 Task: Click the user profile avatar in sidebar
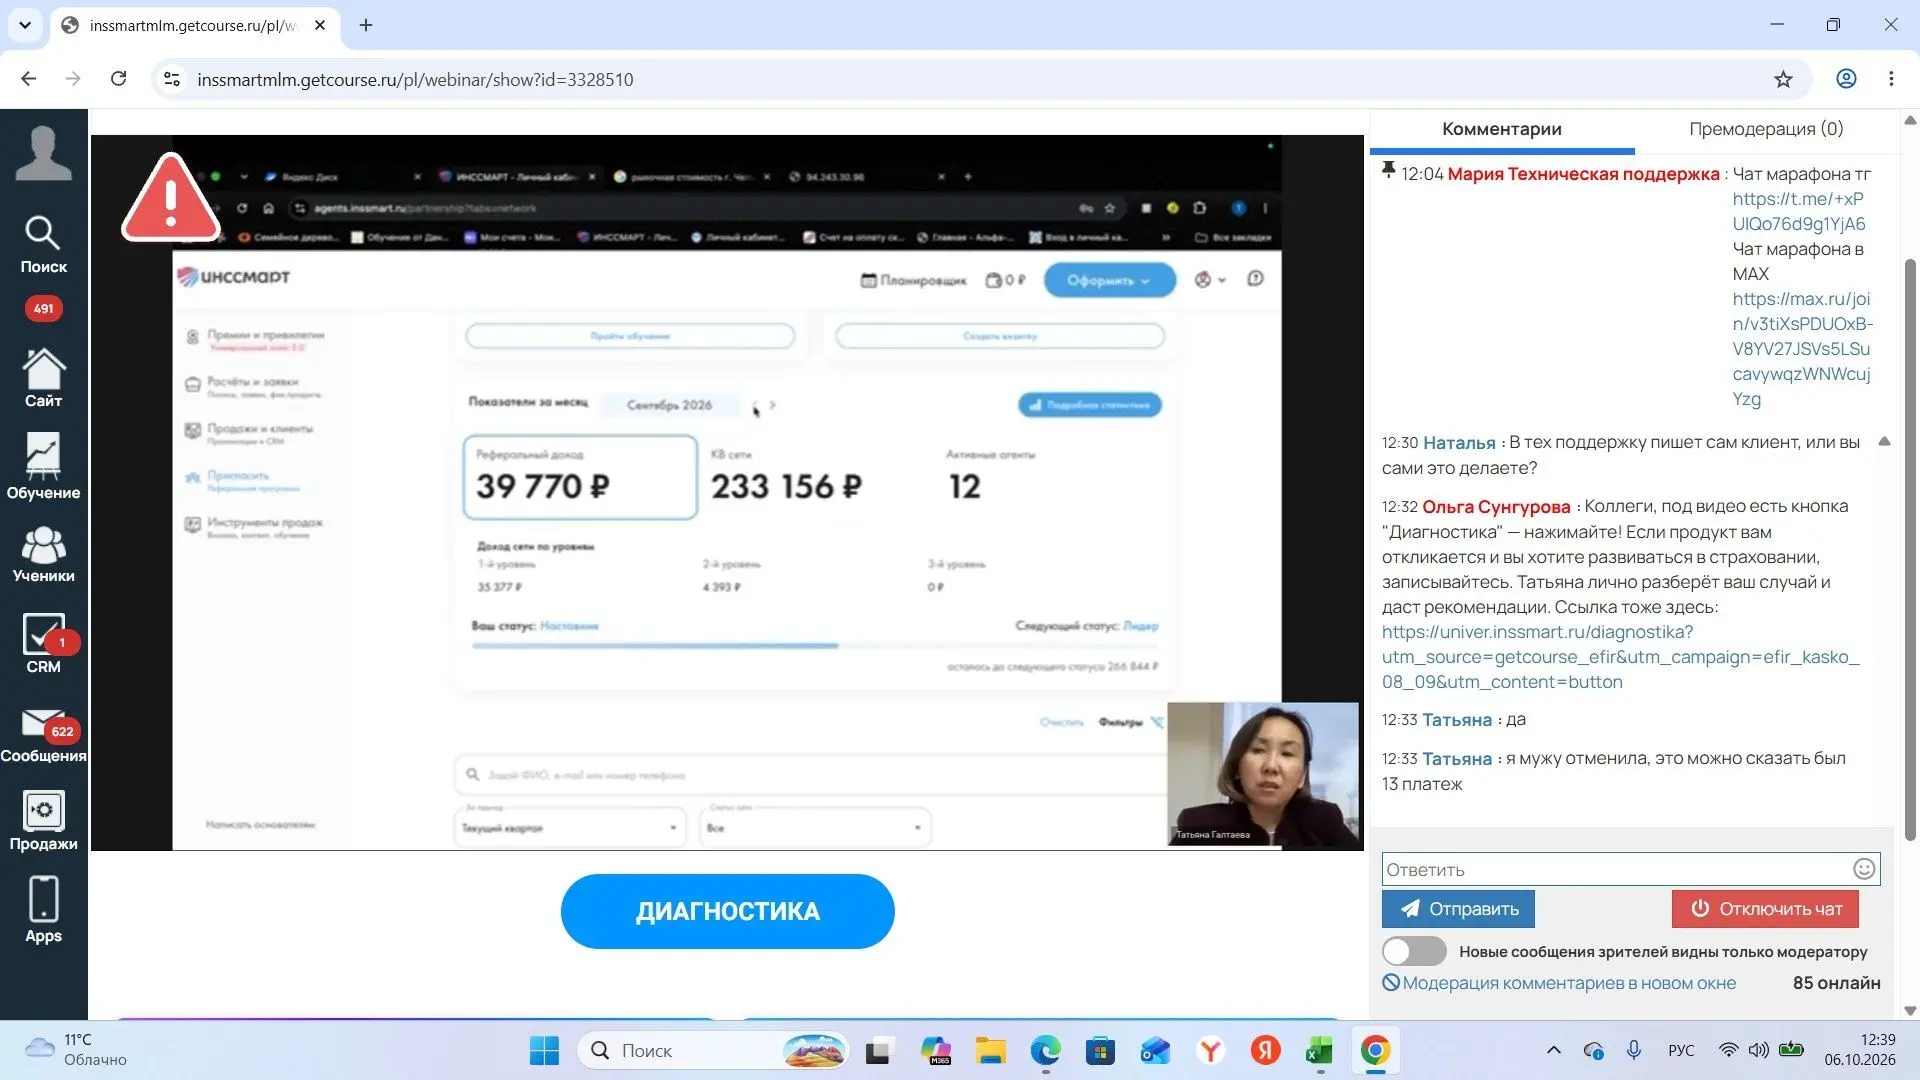pyautogui.click(x=43, y=153)
